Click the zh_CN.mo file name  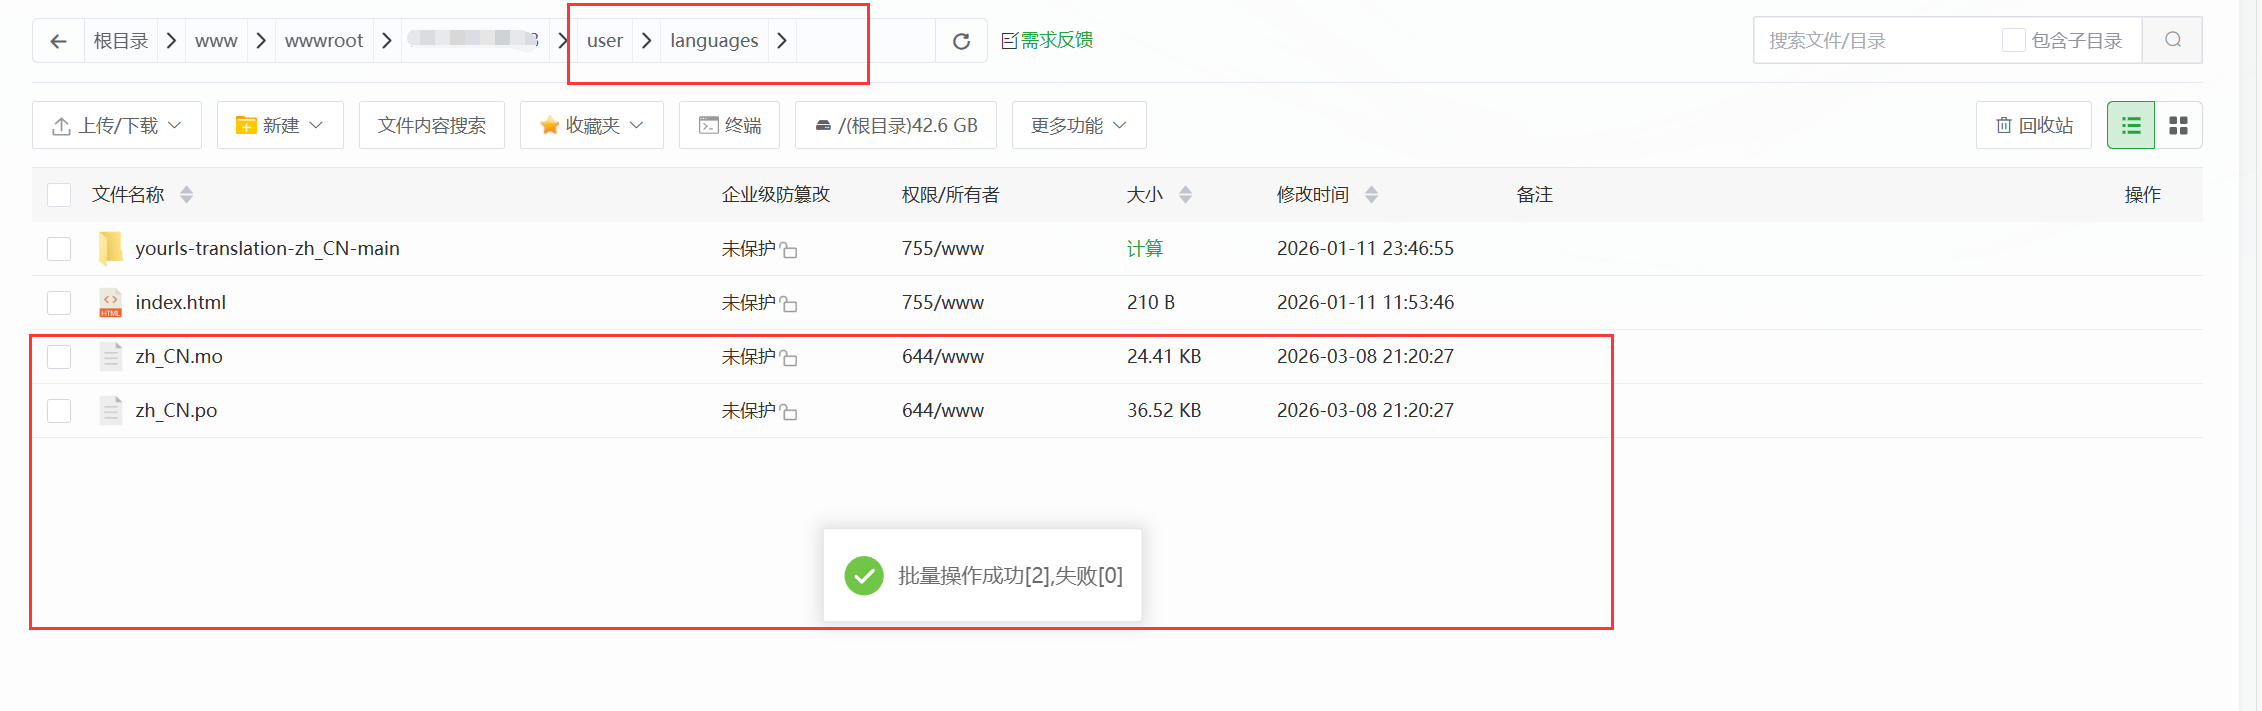click(x=179, y=356)
